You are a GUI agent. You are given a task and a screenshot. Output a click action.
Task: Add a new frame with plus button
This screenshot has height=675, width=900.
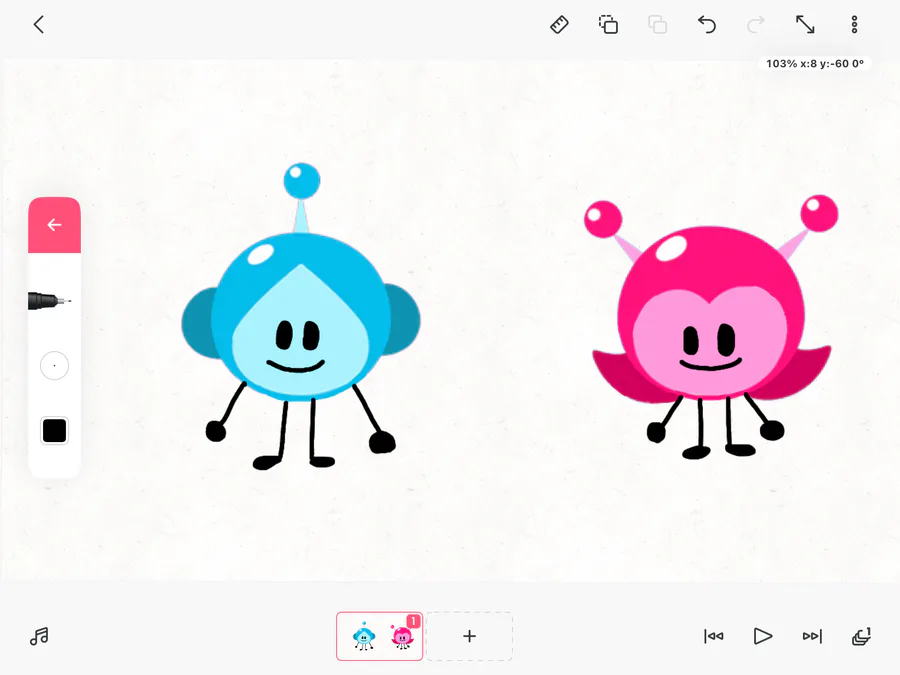(469, 636)
